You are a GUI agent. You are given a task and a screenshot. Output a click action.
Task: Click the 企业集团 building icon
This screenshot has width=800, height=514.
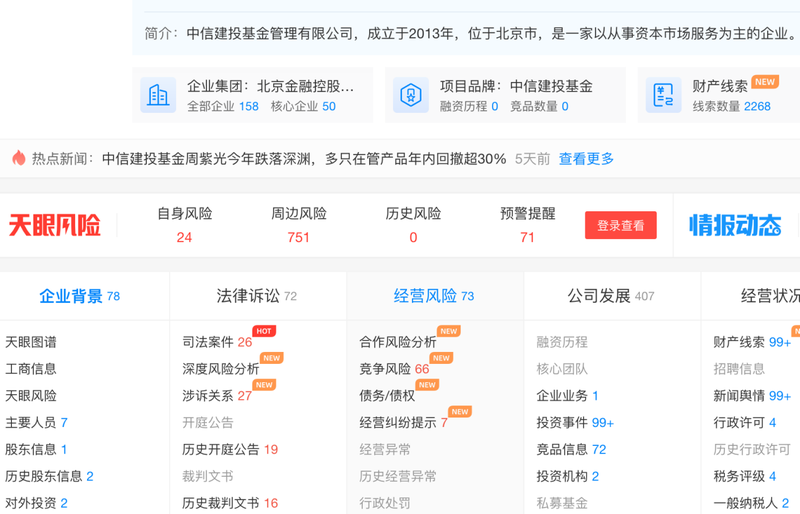[158, 95]
